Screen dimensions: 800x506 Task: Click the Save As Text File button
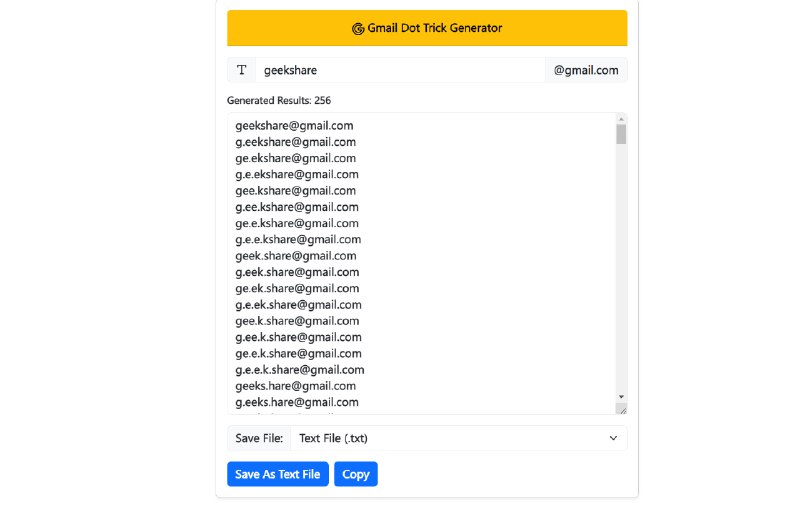coord(277,474)
